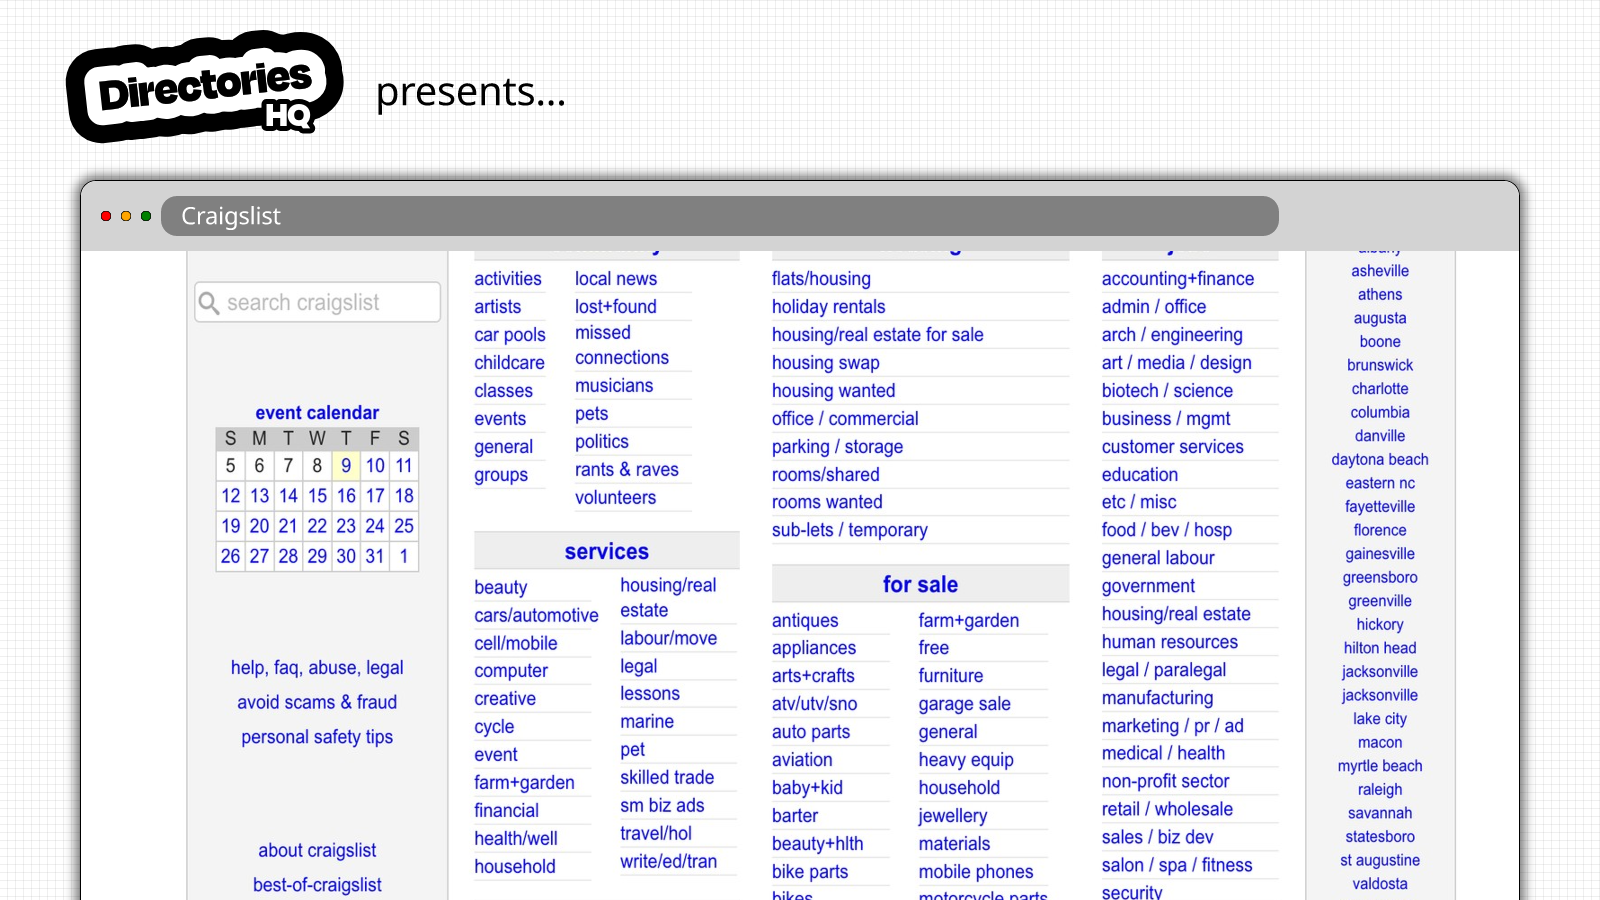This screenshot has width=1600, height=900.
Task: Open antiques for sale link
Action: point(805,621)
